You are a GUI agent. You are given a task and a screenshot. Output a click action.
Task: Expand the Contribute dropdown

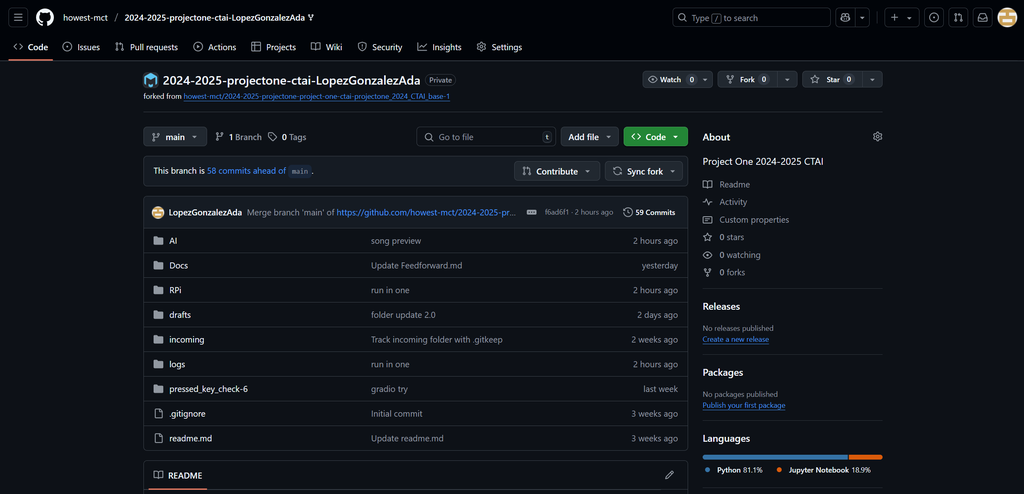tap(557, 171)
